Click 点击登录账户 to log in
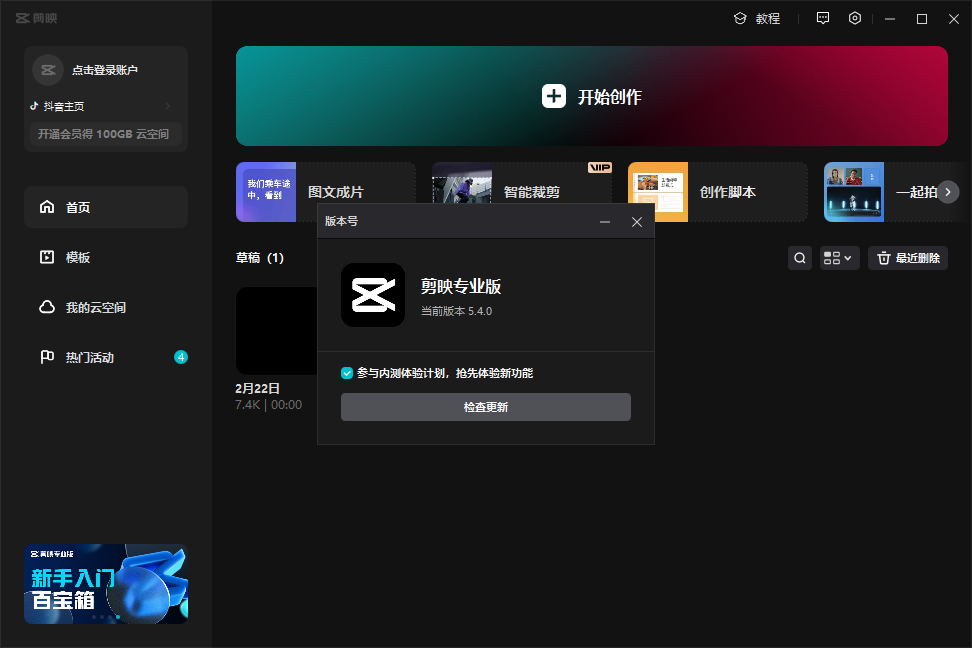 point(105,70)
